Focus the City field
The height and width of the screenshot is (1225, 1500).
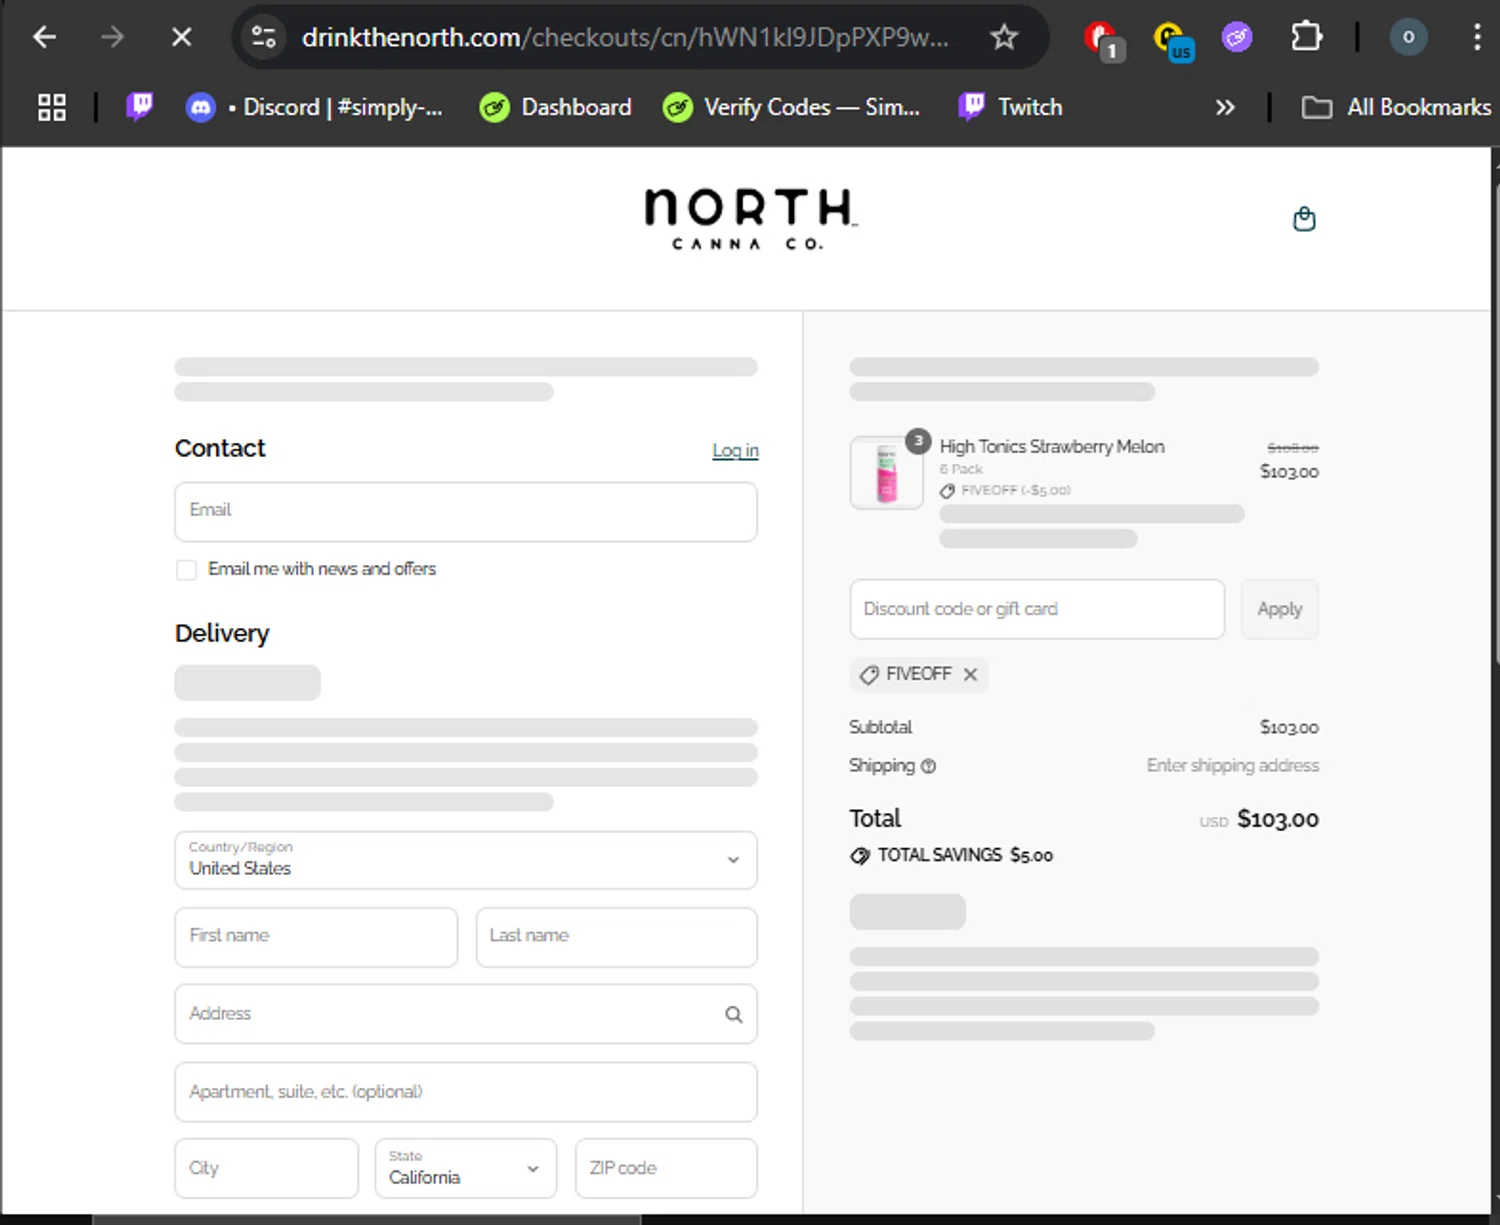click(x=266, y=1168)
